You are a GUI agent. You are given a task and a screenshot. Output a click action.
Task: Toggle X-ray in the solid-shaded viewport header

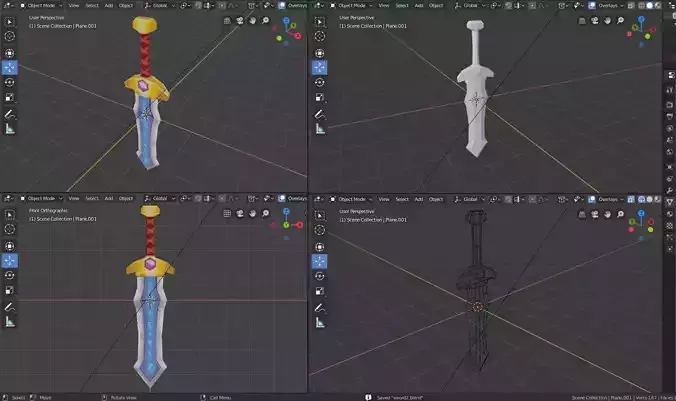pyautogui.click(x=631, y=6)
